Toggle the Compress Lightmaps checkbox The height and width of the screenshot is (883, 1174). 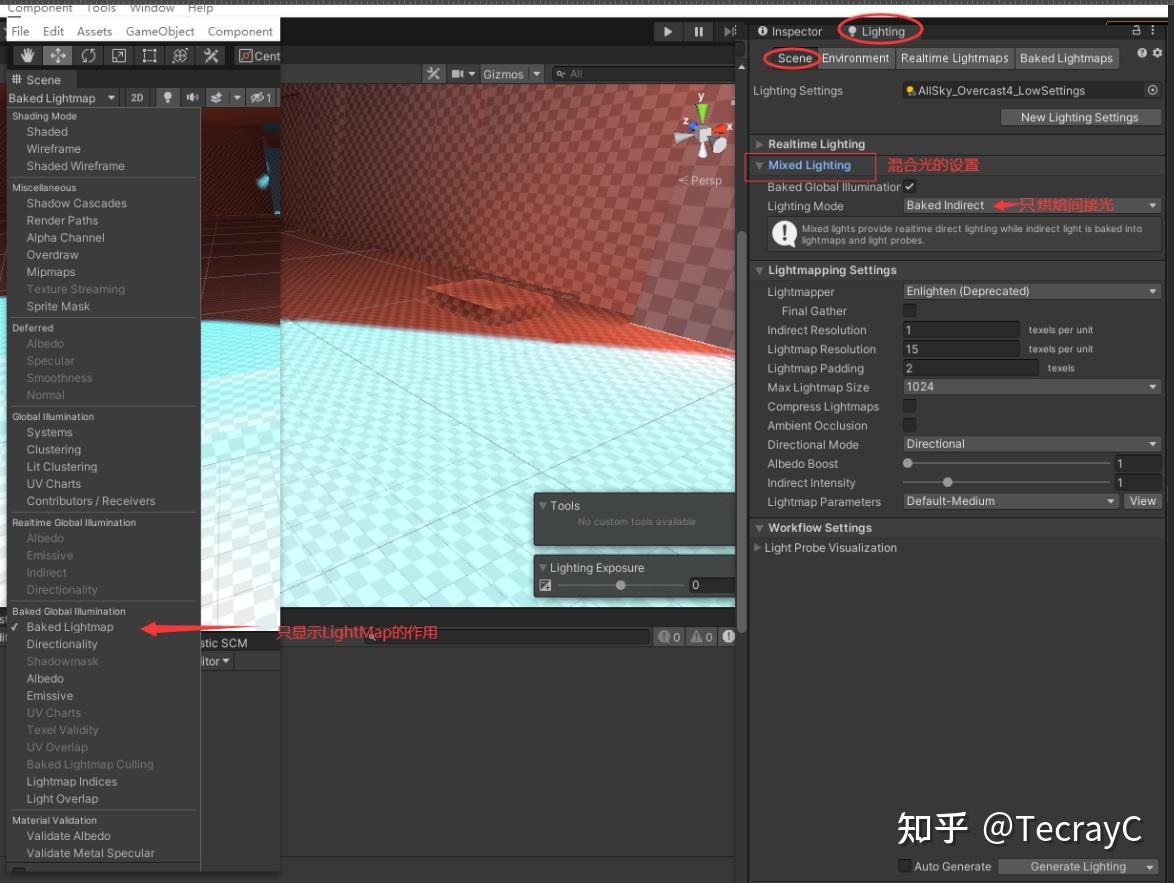909,406
